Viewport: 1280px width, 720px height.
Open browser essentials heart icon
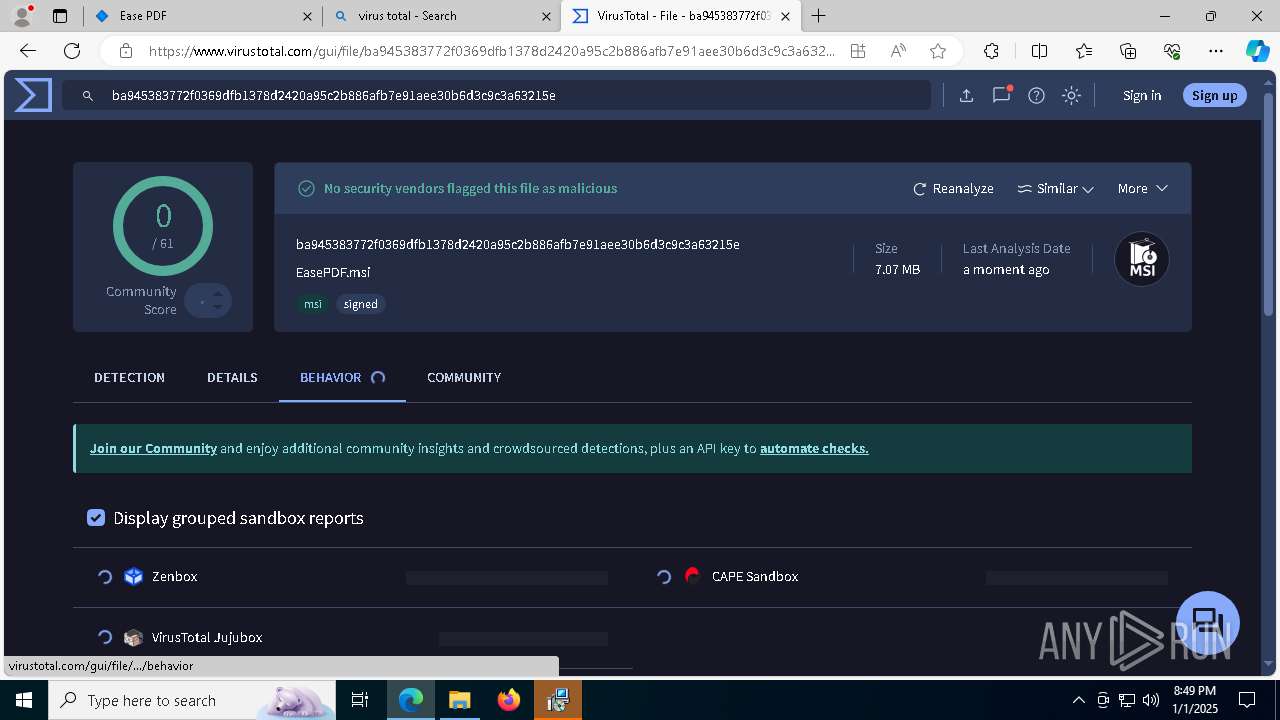coord(1172,51)
